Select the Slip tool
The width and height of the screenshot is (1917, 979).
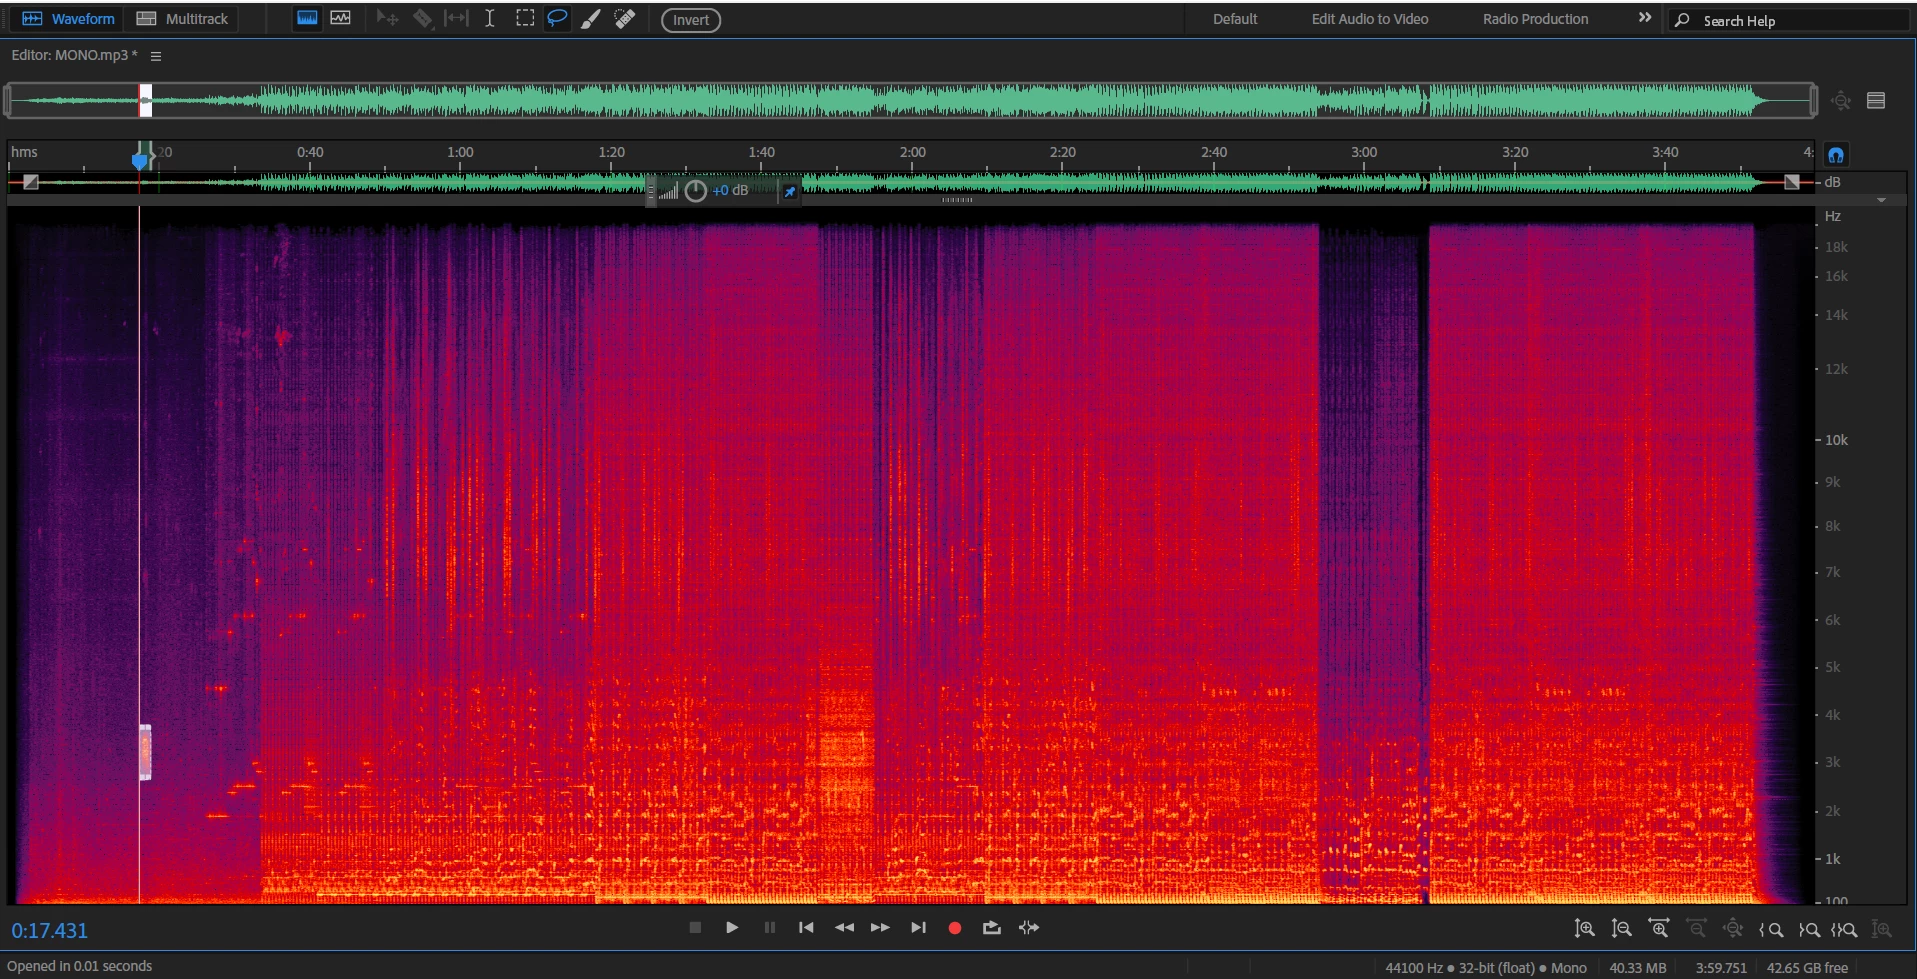tap(456, 18)
